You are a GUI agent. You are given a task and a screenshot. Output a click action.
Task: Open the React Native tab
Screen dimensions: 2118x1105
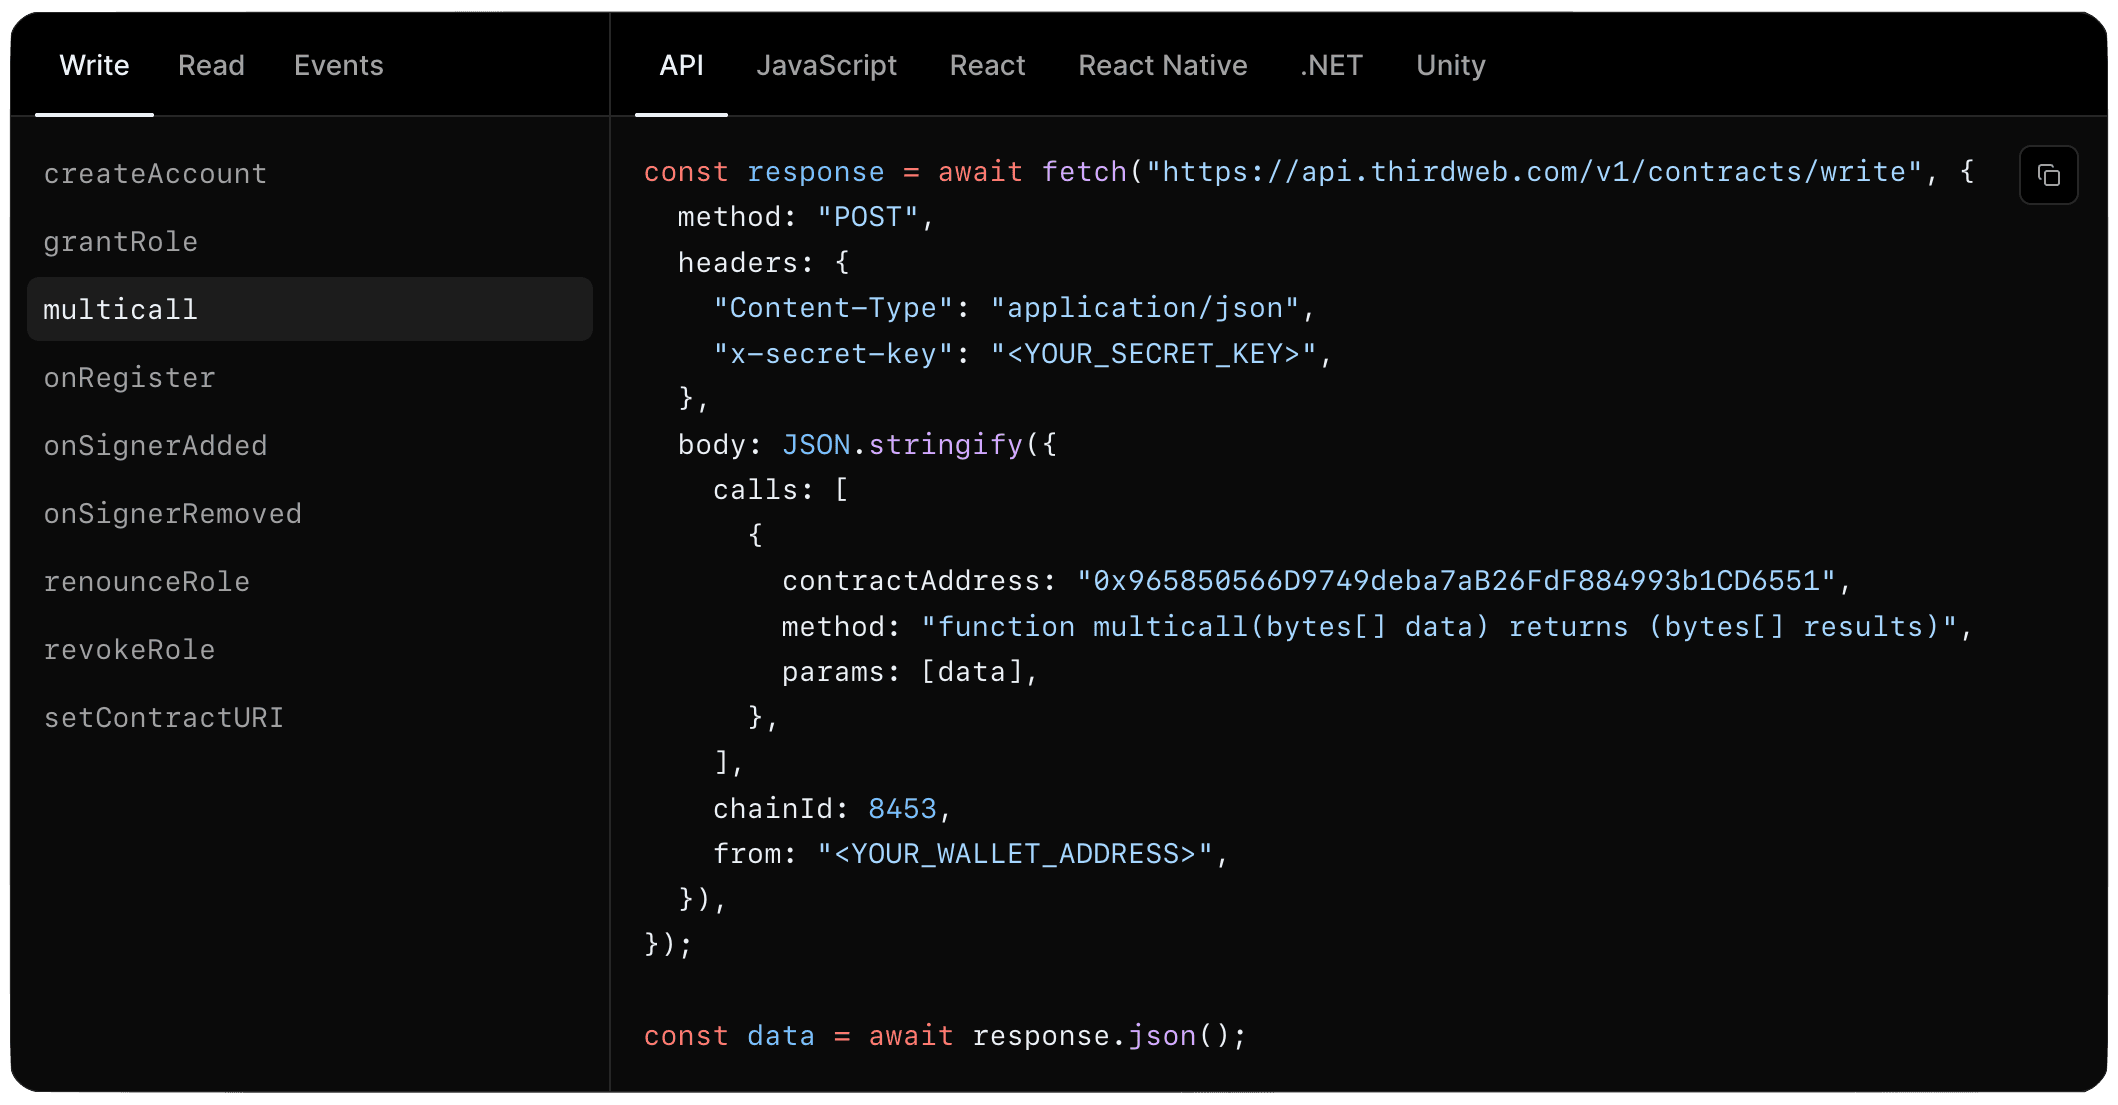click(x=1162, y=66)
